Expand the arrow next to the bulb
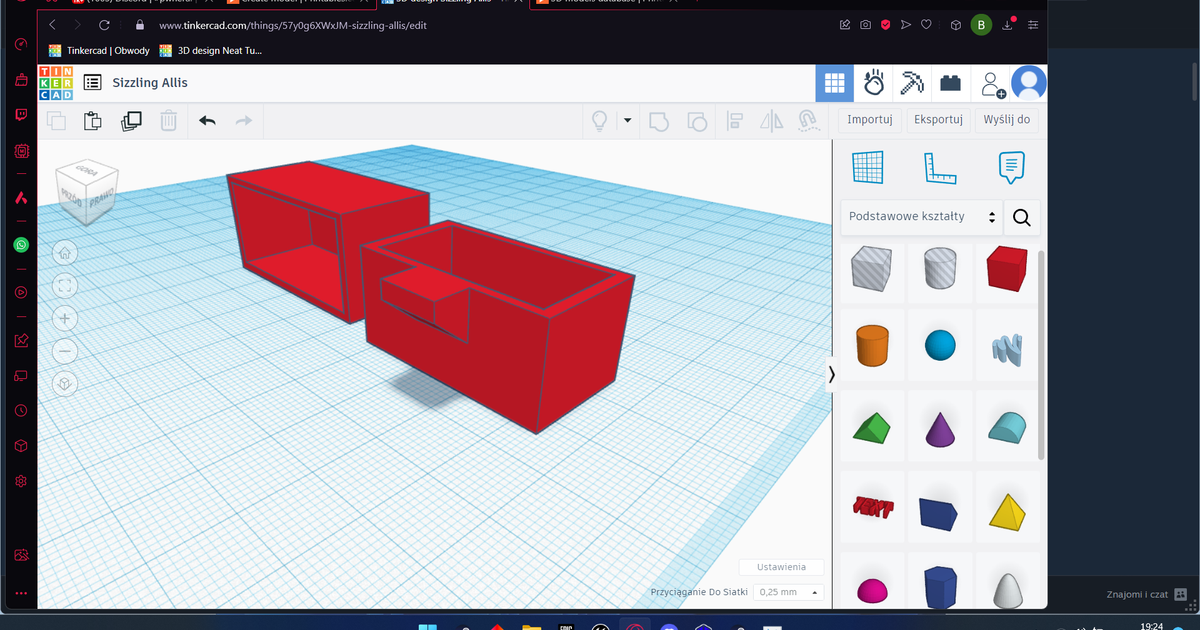Image resolution: width=1200 pixels, height=630 pixels. 627,120
